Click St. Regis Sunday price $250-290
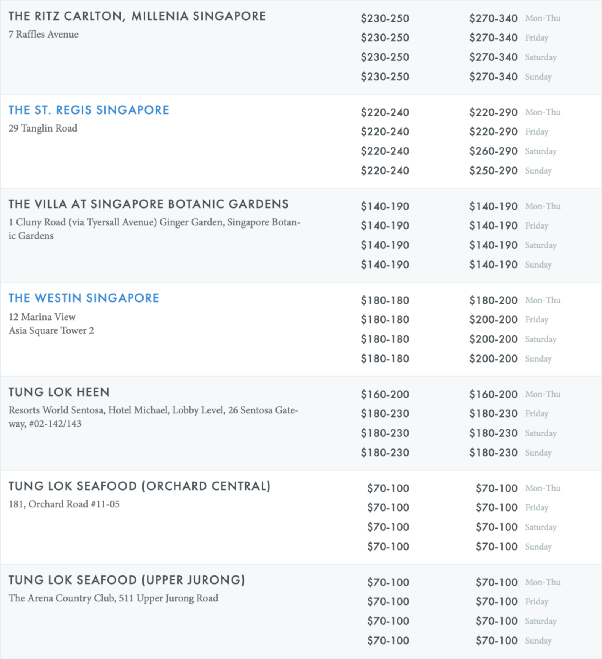The width and height of the screenshot is (602, 659). coord(493,171)
